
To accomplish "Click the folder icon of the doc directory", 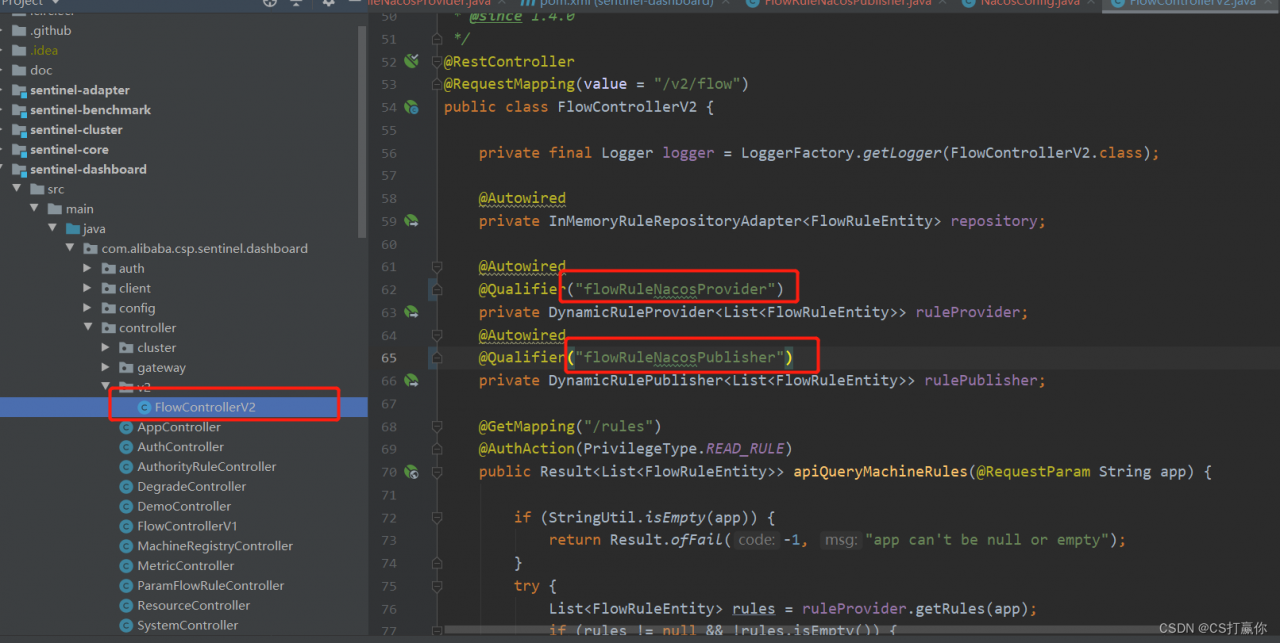I will pyautogui.click(x=19, y=70).
